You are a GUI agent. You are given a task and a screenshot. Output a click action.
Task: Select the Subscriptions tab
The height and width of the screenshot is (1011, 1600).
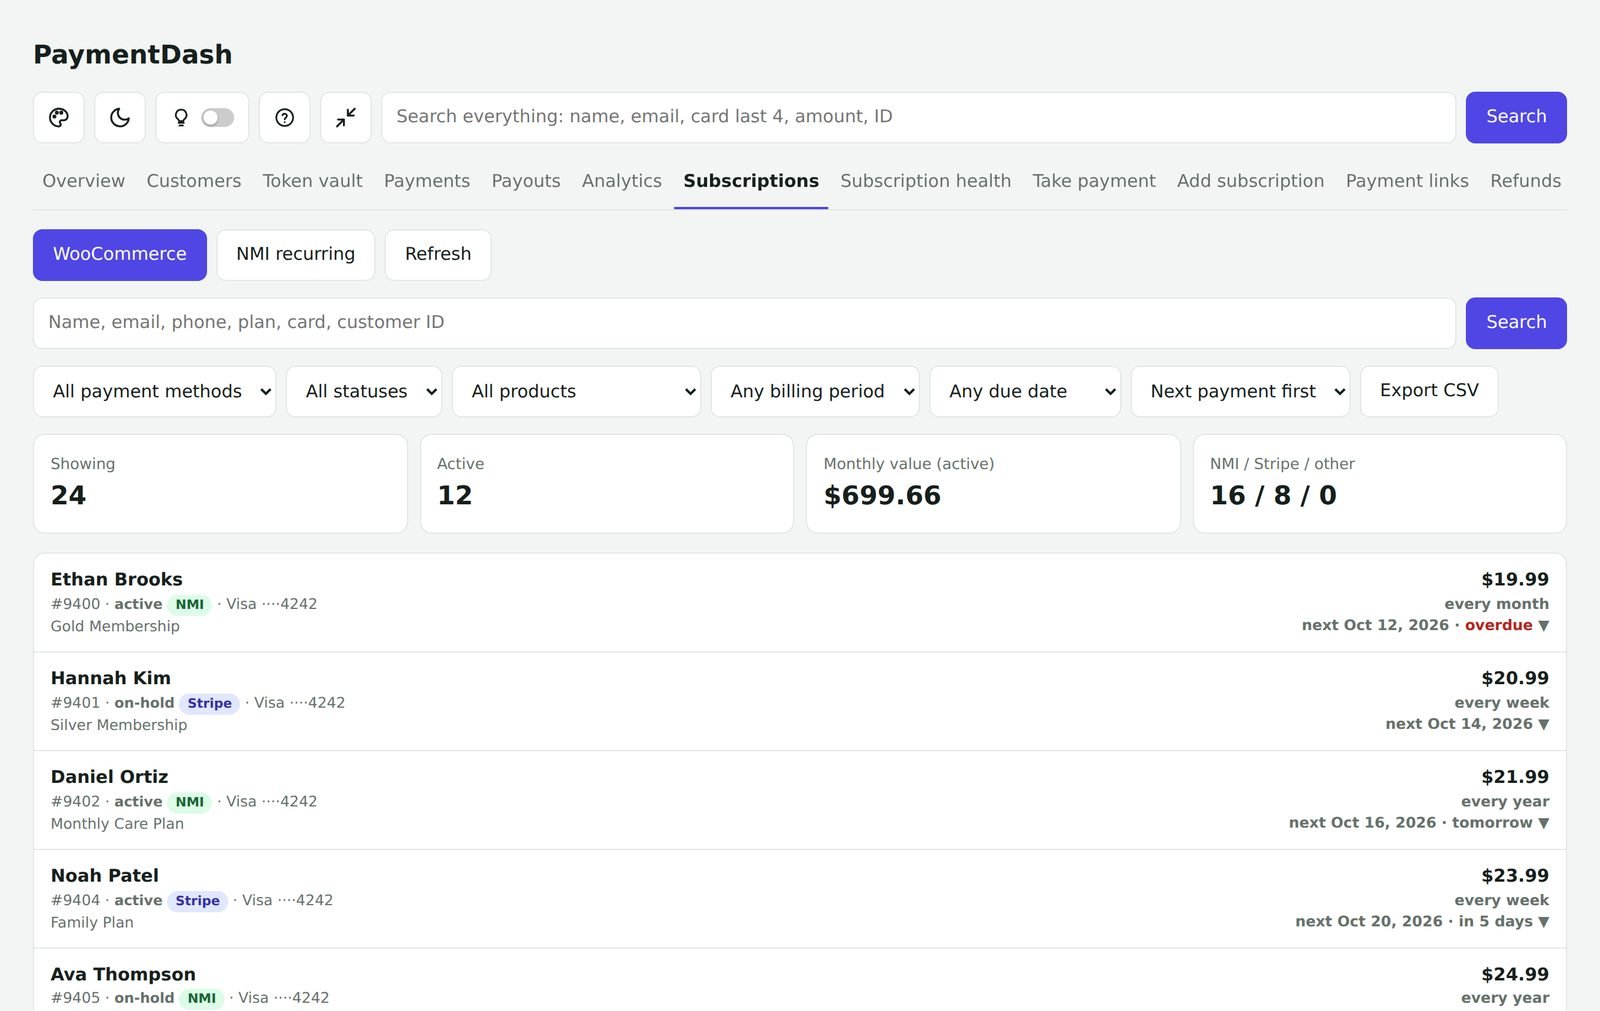click(x=751, y=181)
